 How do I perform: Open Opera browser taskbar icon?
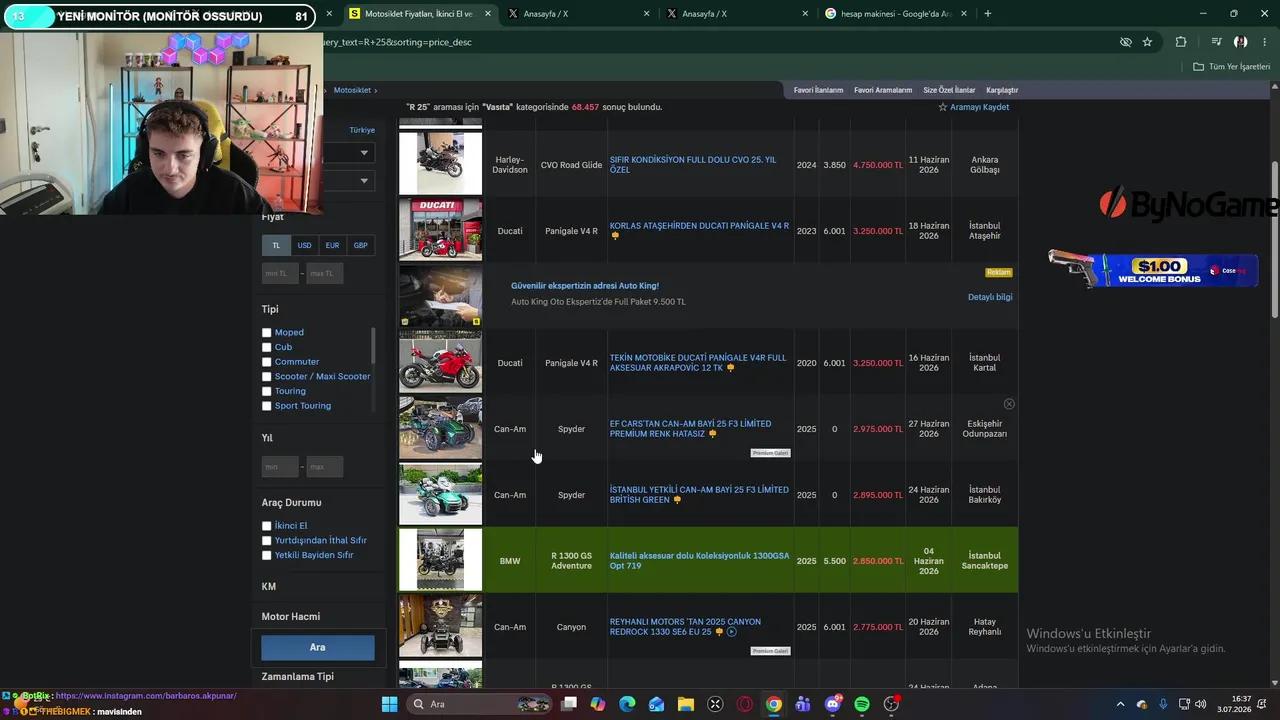pyautogui.click(x=744, y=704)
